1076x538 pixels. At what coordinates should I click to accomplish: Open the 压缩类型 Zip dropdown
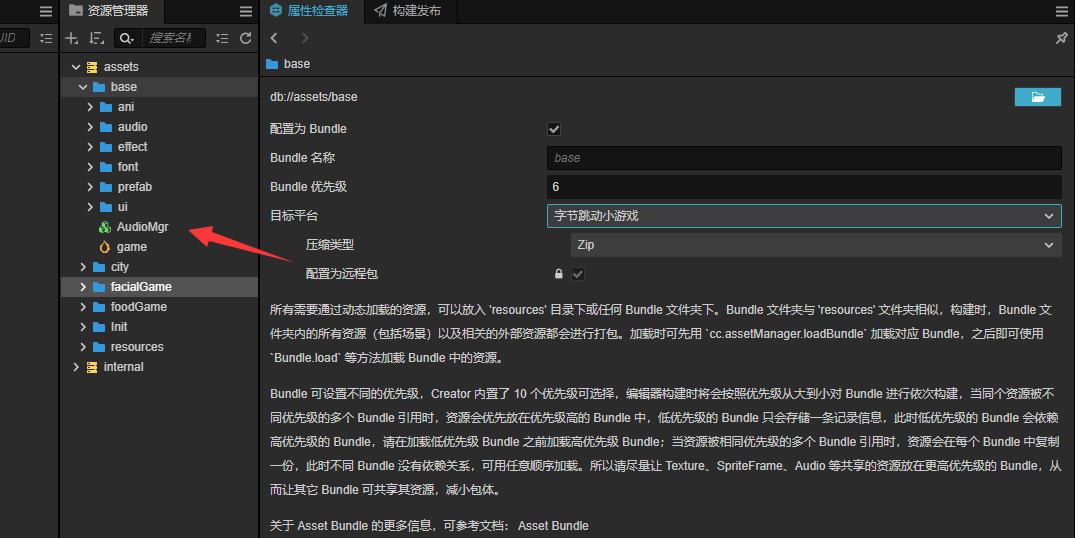[816, 245]
